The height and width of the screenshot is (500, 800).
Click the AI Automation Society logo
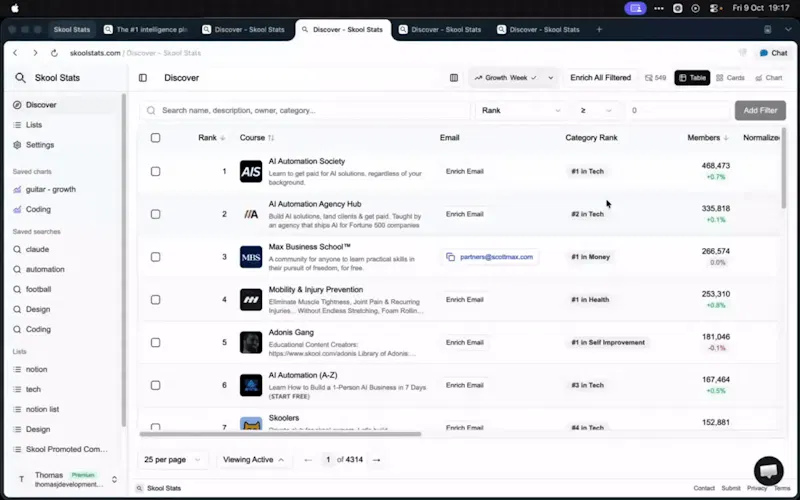coord(251,171)
